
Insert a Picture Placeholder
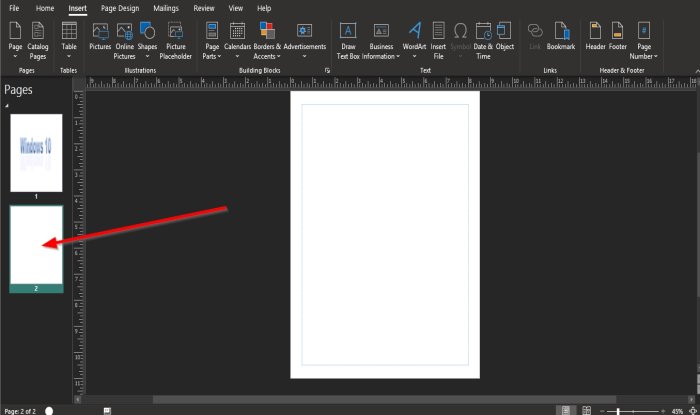(175, 41)
